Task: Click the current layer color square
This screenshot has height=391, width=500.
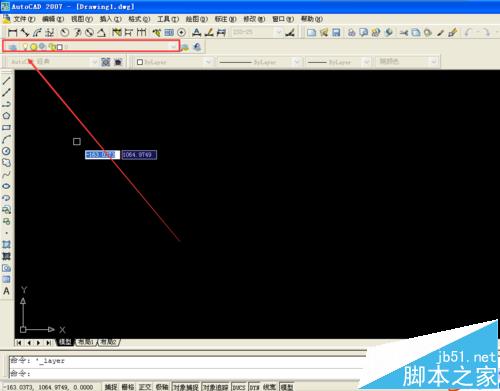Action: pos(60,47)
